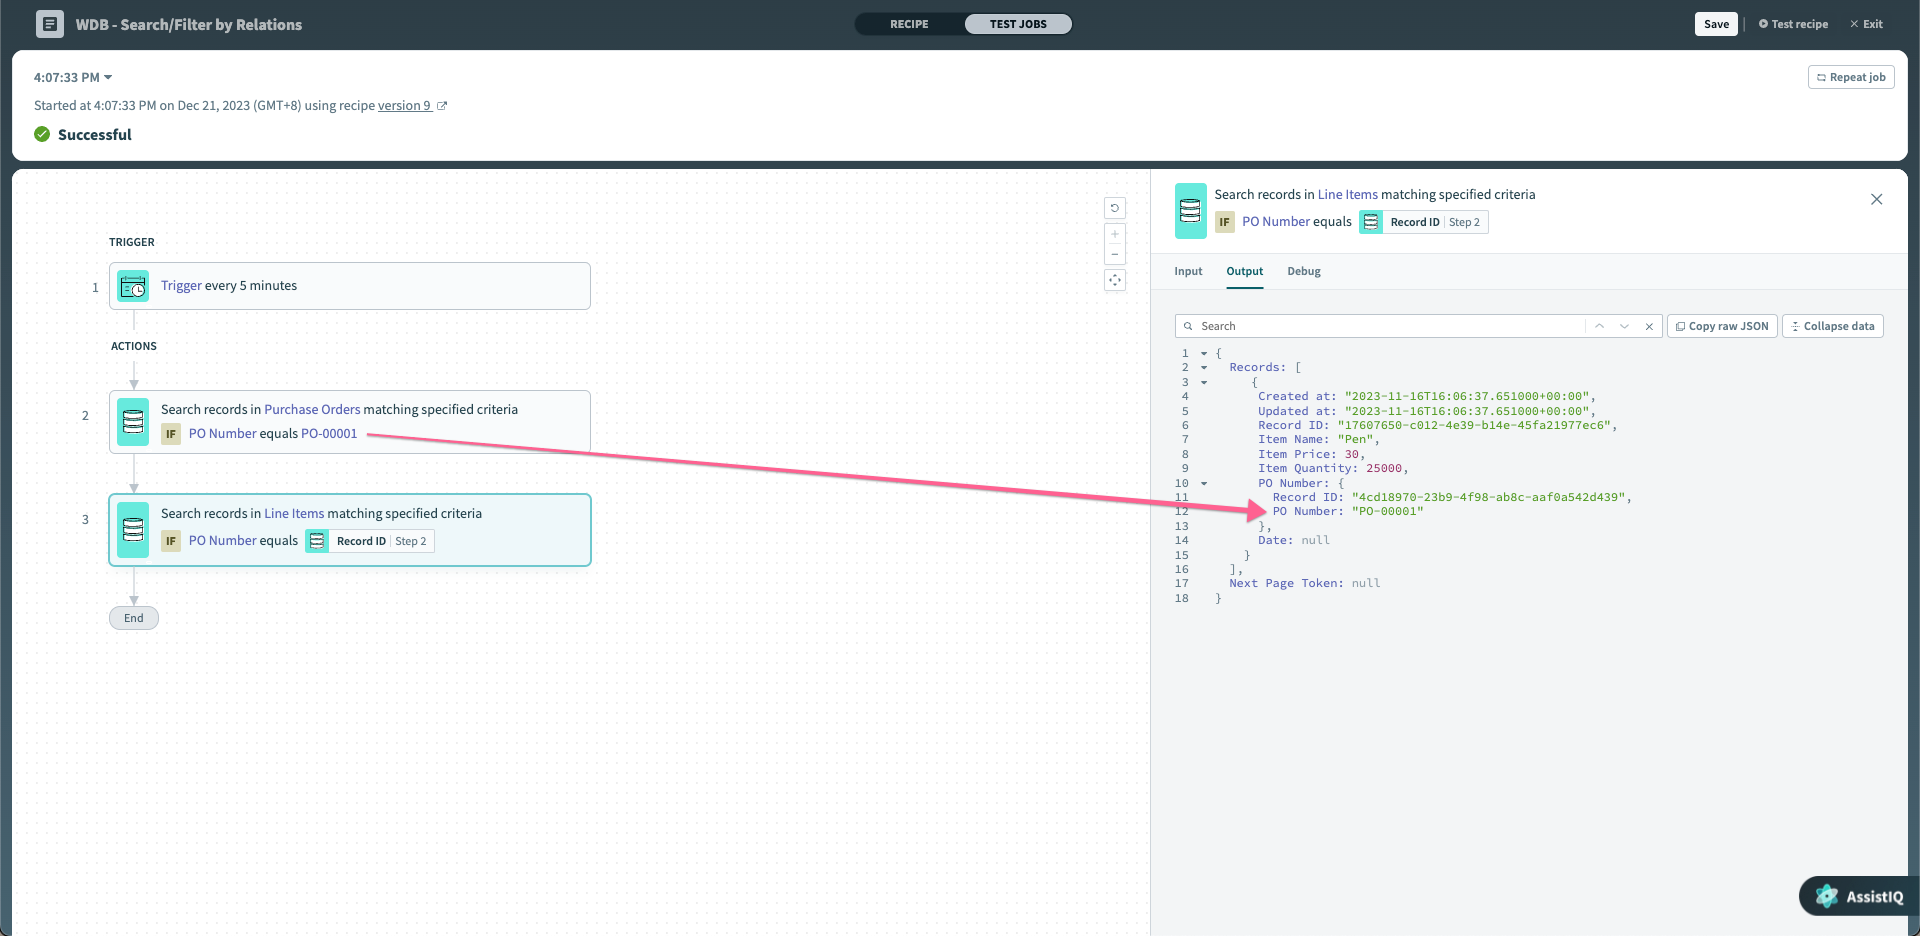This screenshot has width=1920, height=936.
Task: Click the Copy raw JSON button
Action: [1722, 326]
